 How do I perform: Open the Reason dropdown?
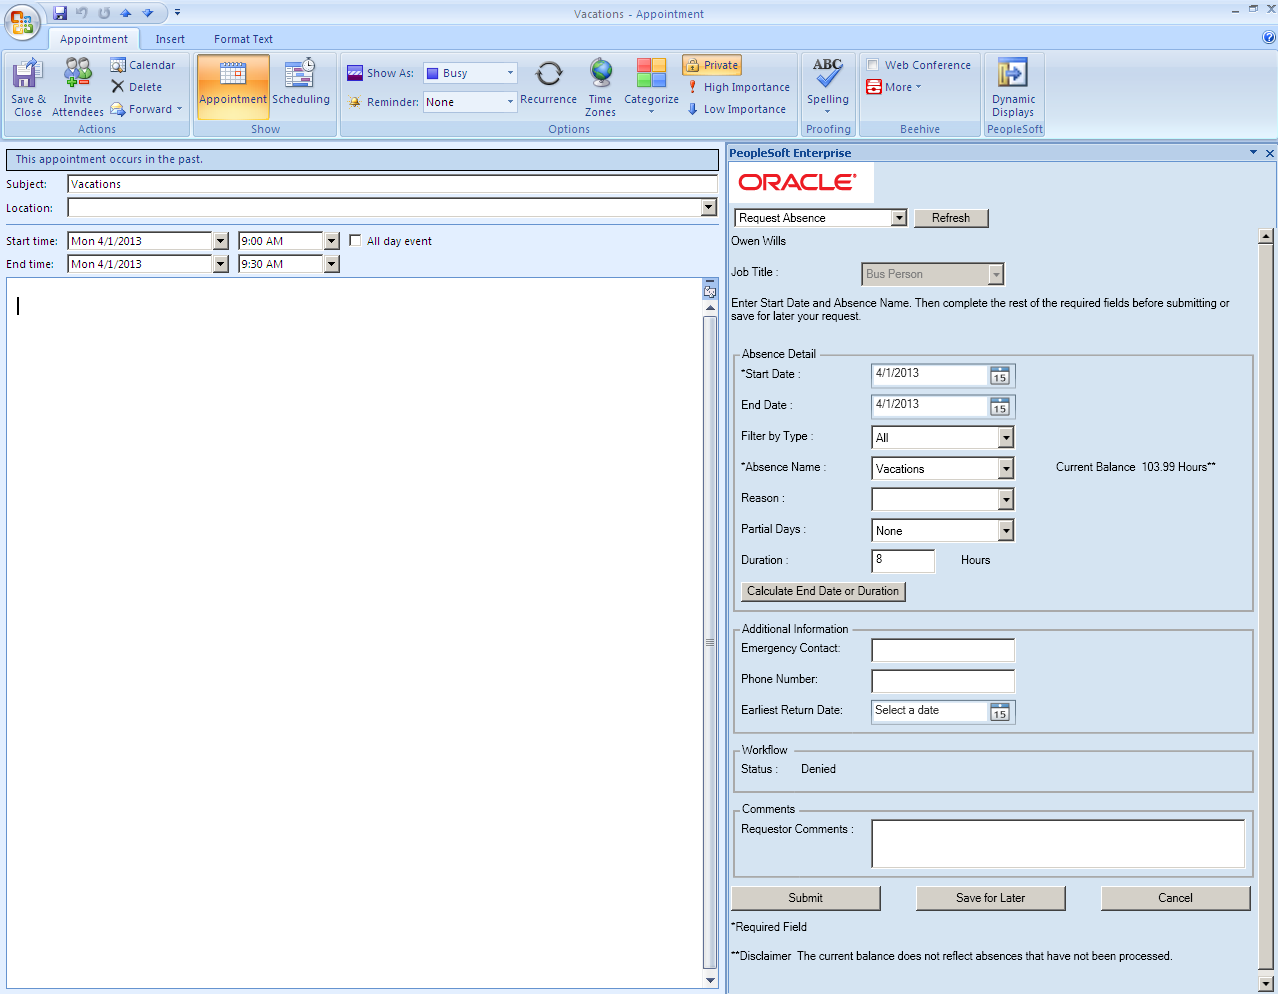click(1006, 499)
